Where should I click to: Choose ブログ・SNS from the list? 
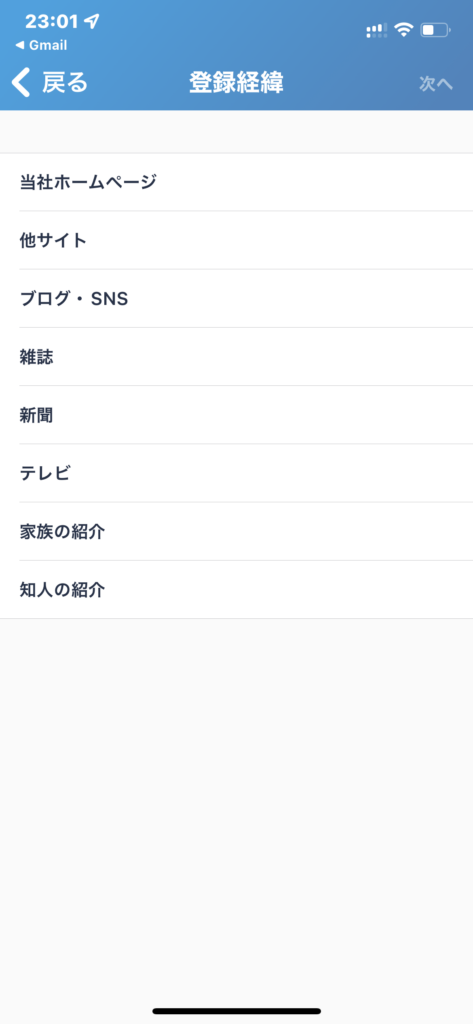236,298
